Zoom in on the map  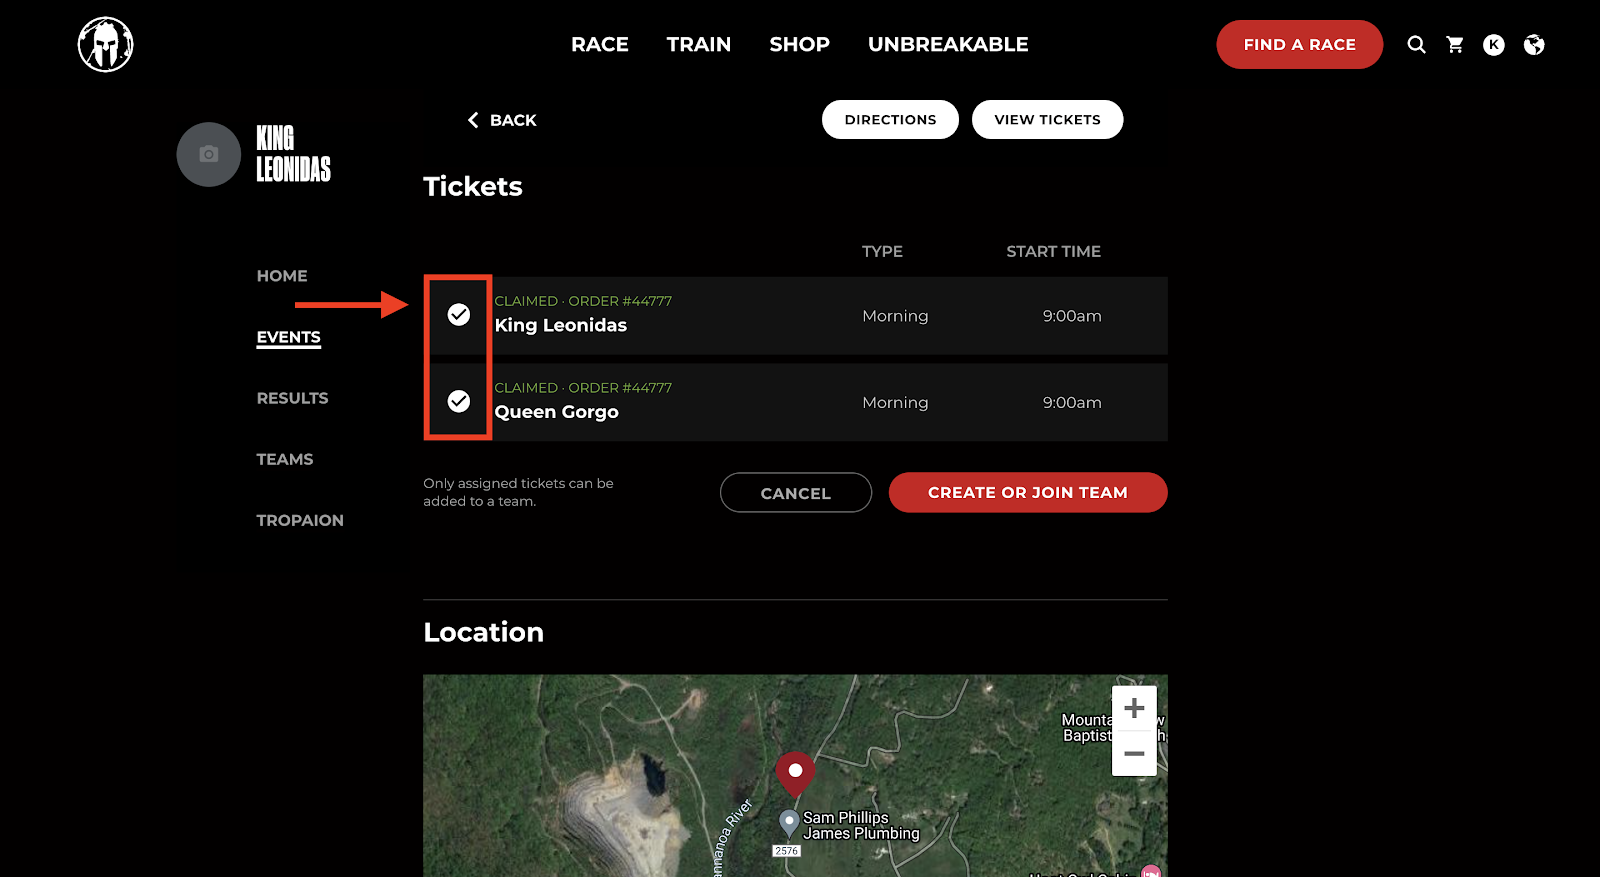click(x=1134, y=708)
